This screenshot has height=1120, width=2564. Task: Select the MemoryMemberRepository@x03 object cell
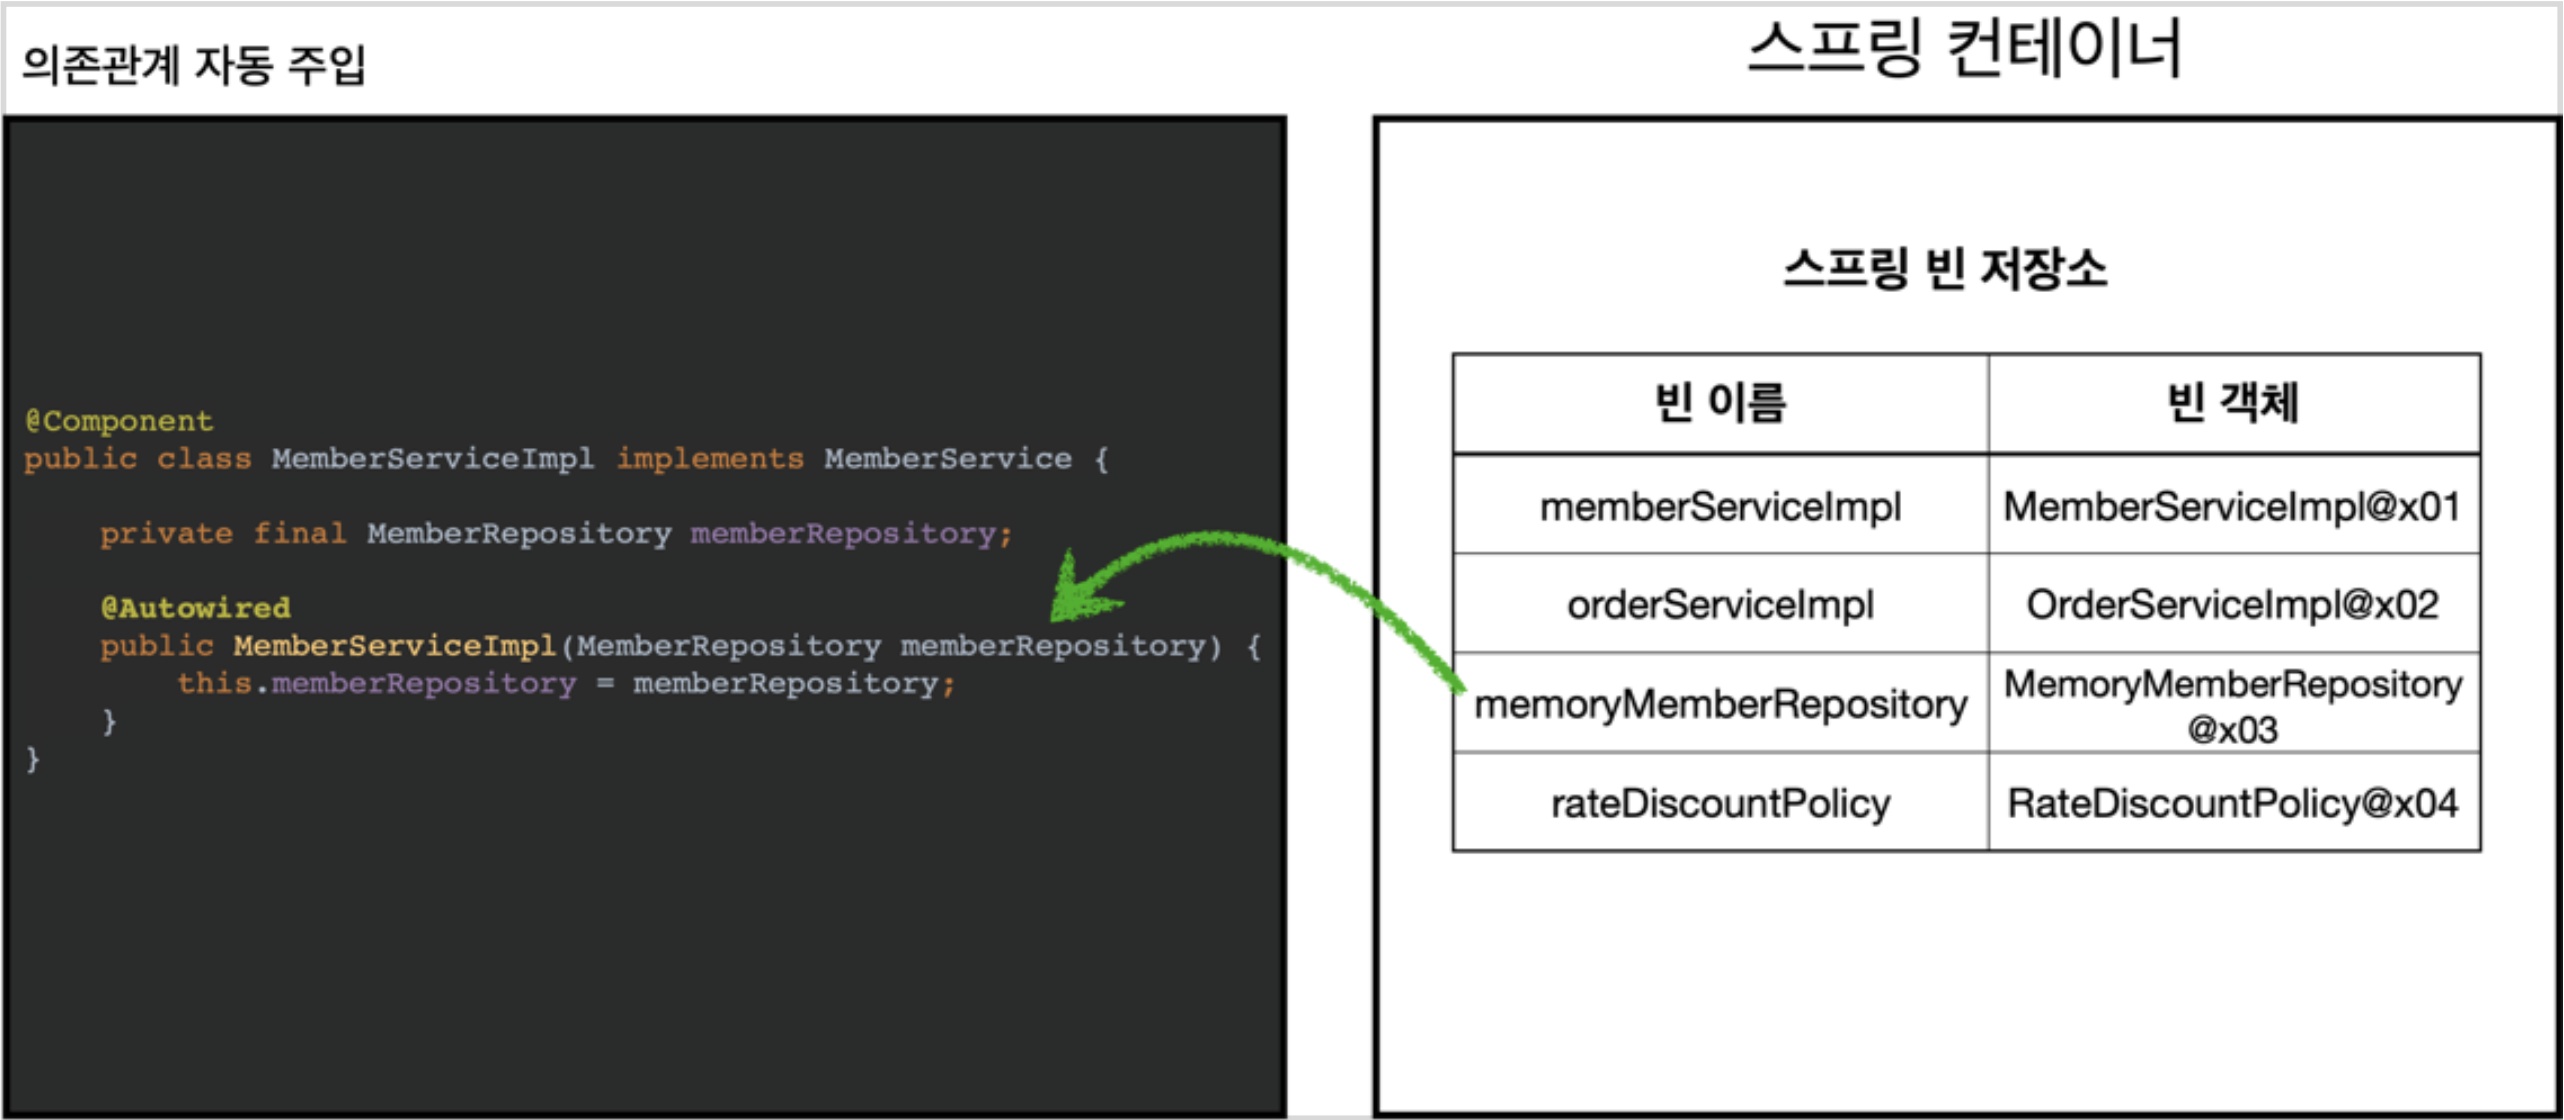(2232, 705)
